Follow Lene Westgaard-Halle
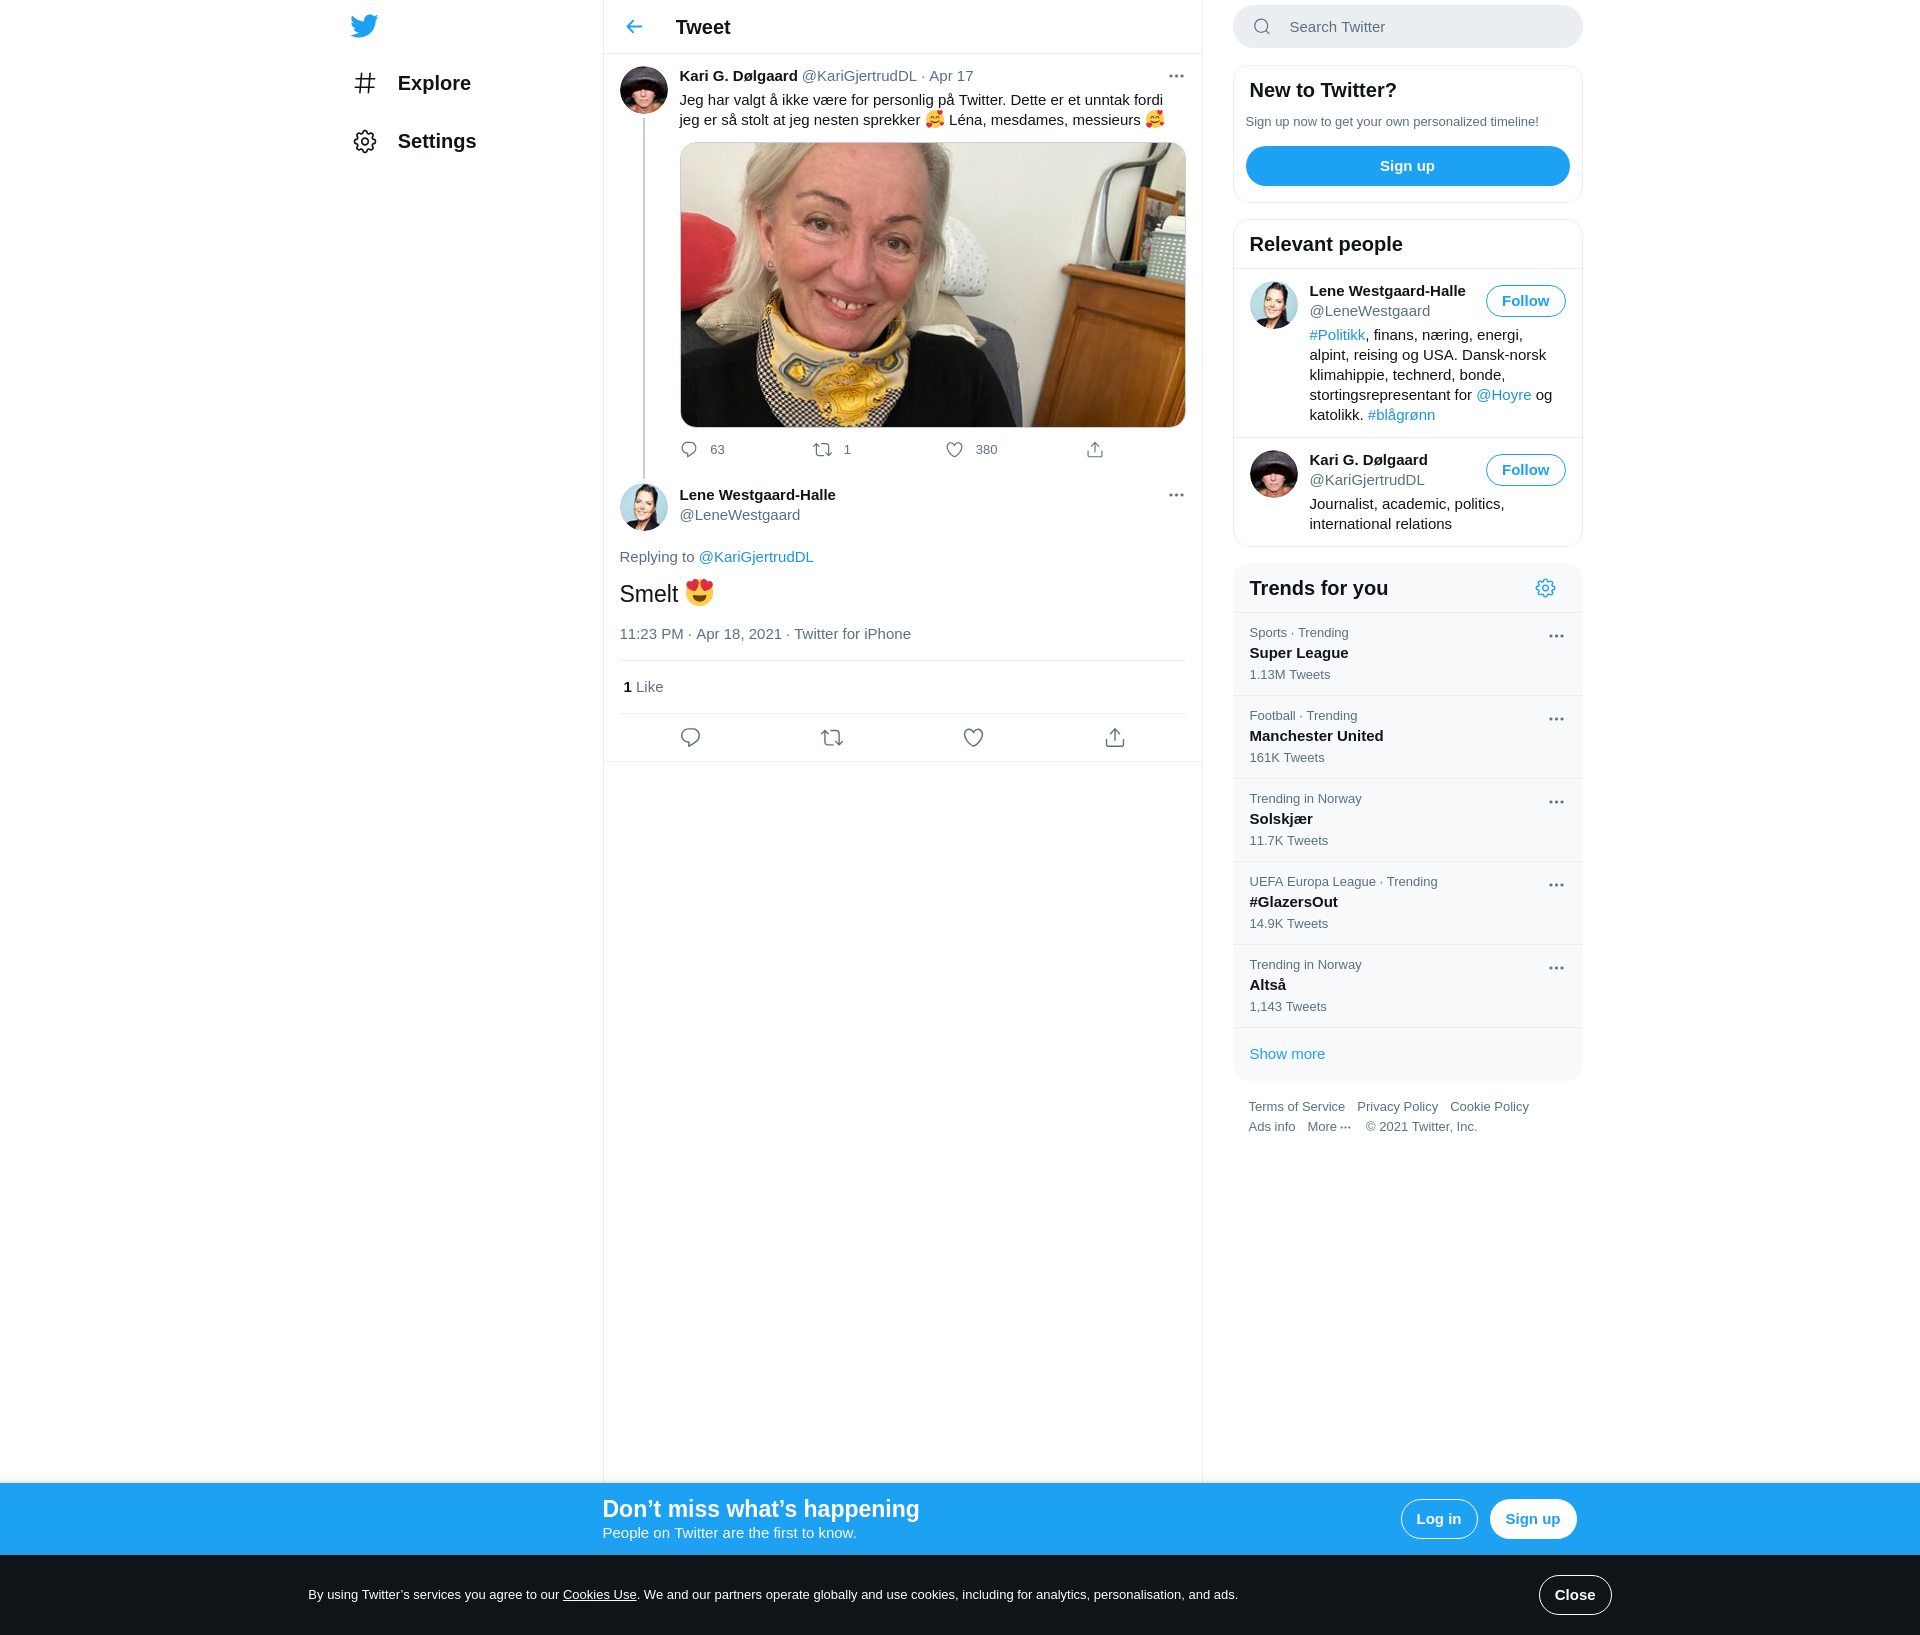The image size is (1920, 1635). coord(1525,301)
